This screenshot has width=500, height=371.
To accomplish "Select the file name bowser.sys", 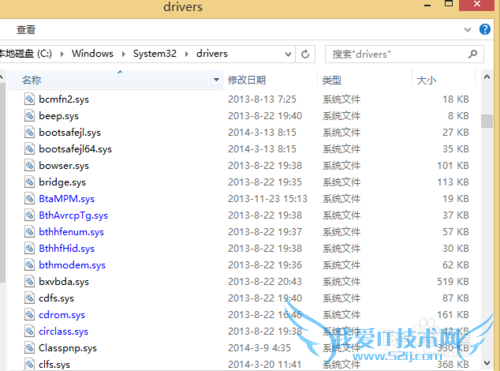I will tap(64, 166).
